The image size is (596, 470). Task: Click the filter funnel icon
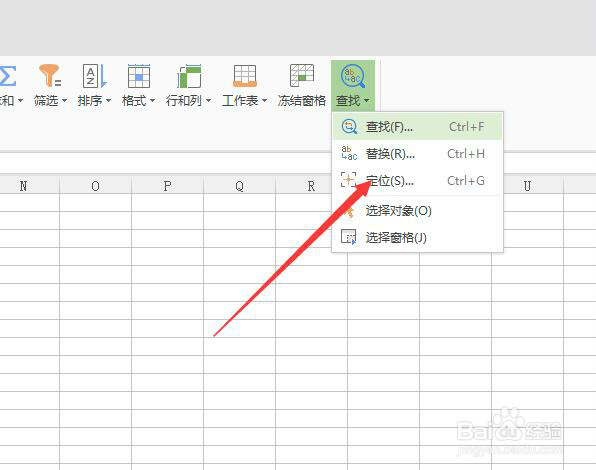[x=50, y=76]
